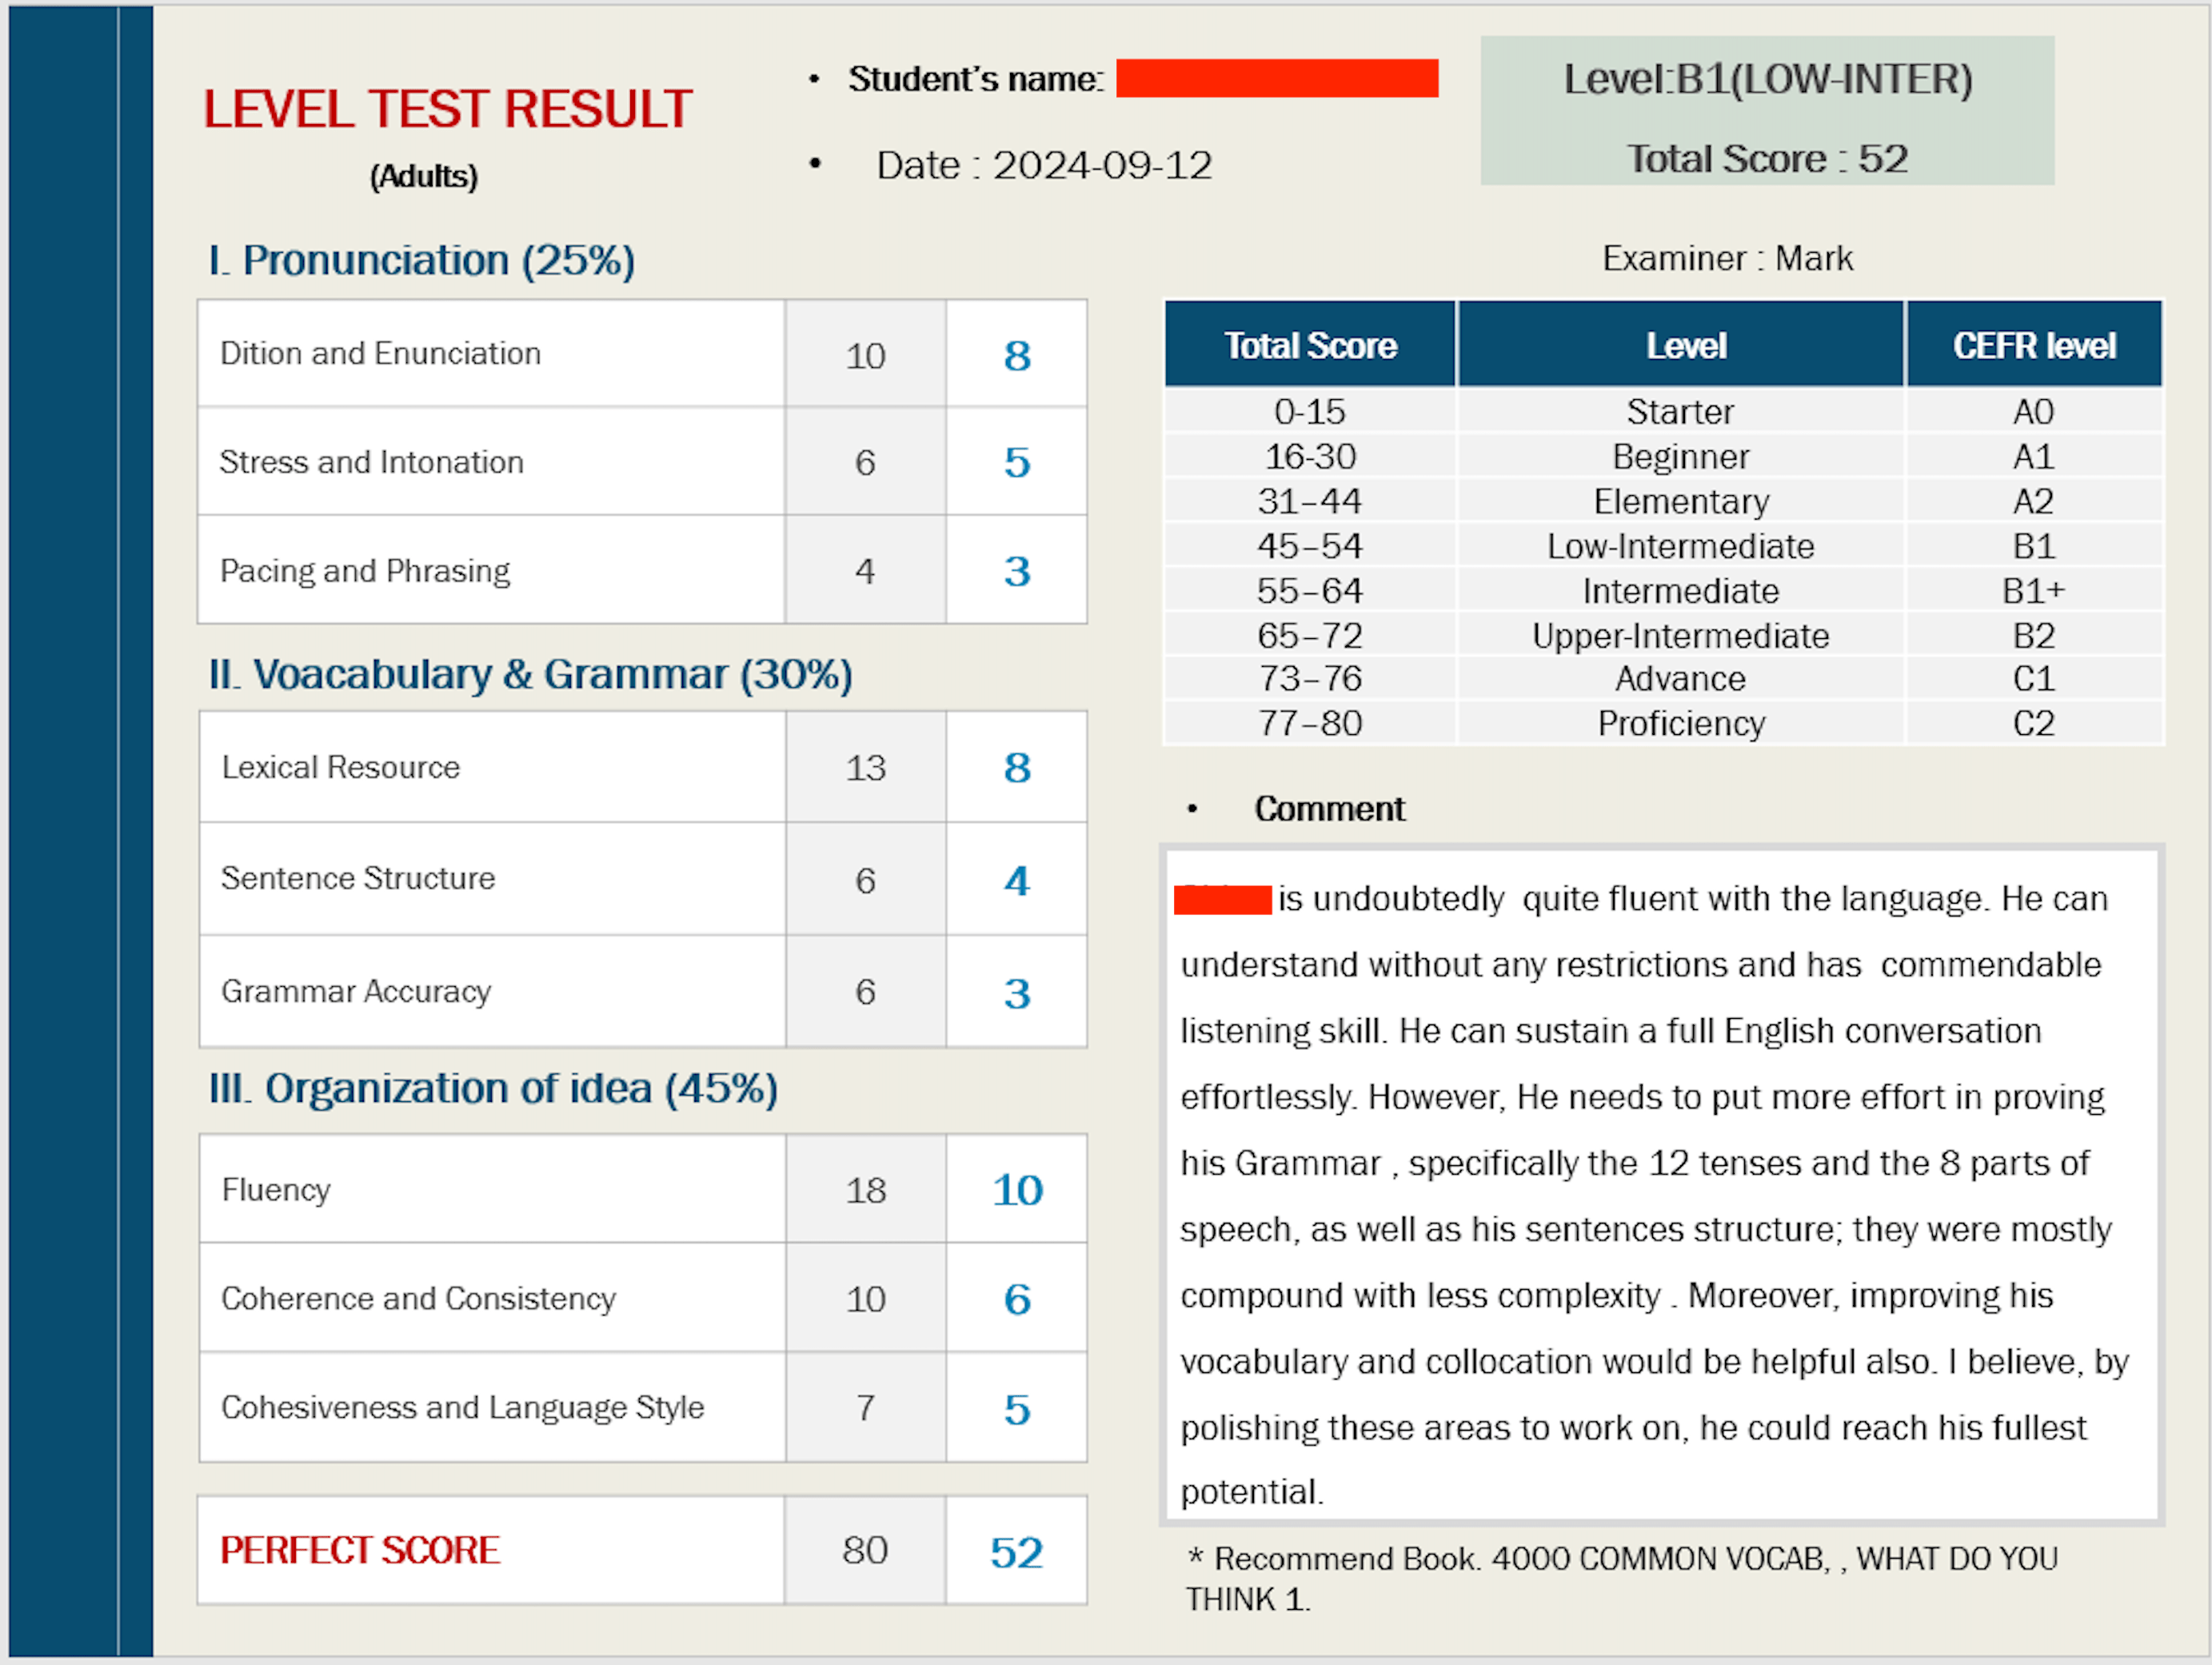The image size is (2212, 1665).
Task: Select the red redacted student name box
Action: 1277,78
